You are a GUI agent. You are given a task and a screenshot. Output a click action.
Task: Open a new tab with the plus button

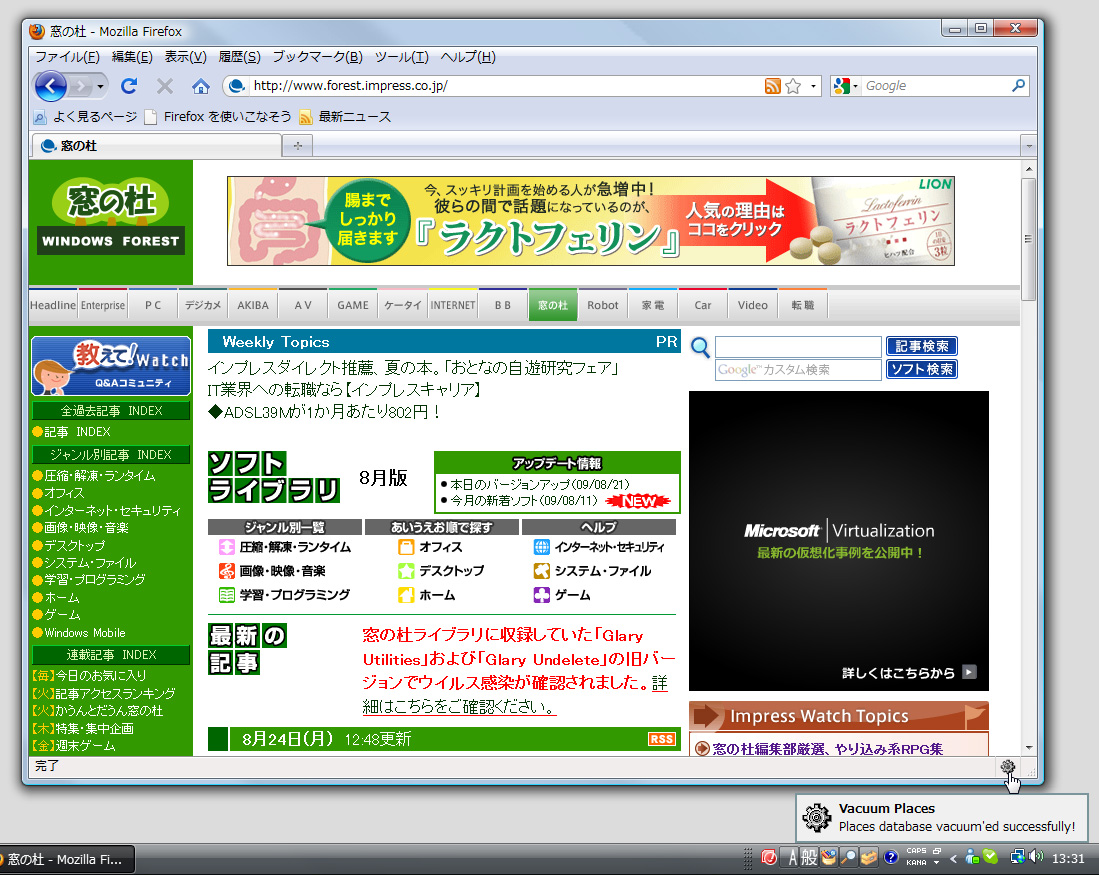298,145
